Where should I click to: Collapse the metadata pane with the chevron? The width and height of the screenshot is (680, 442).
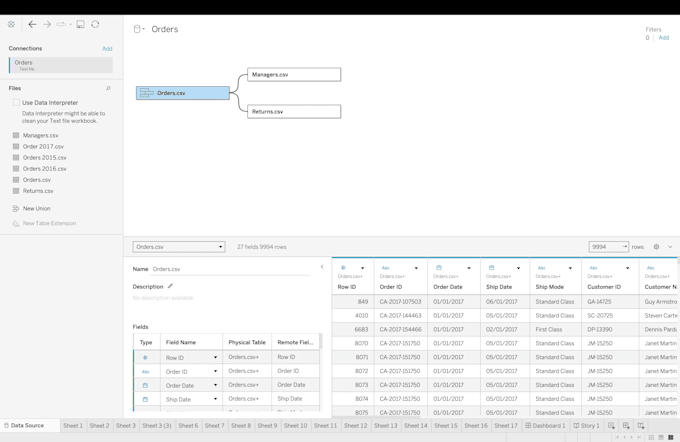[x=322, y=267]
